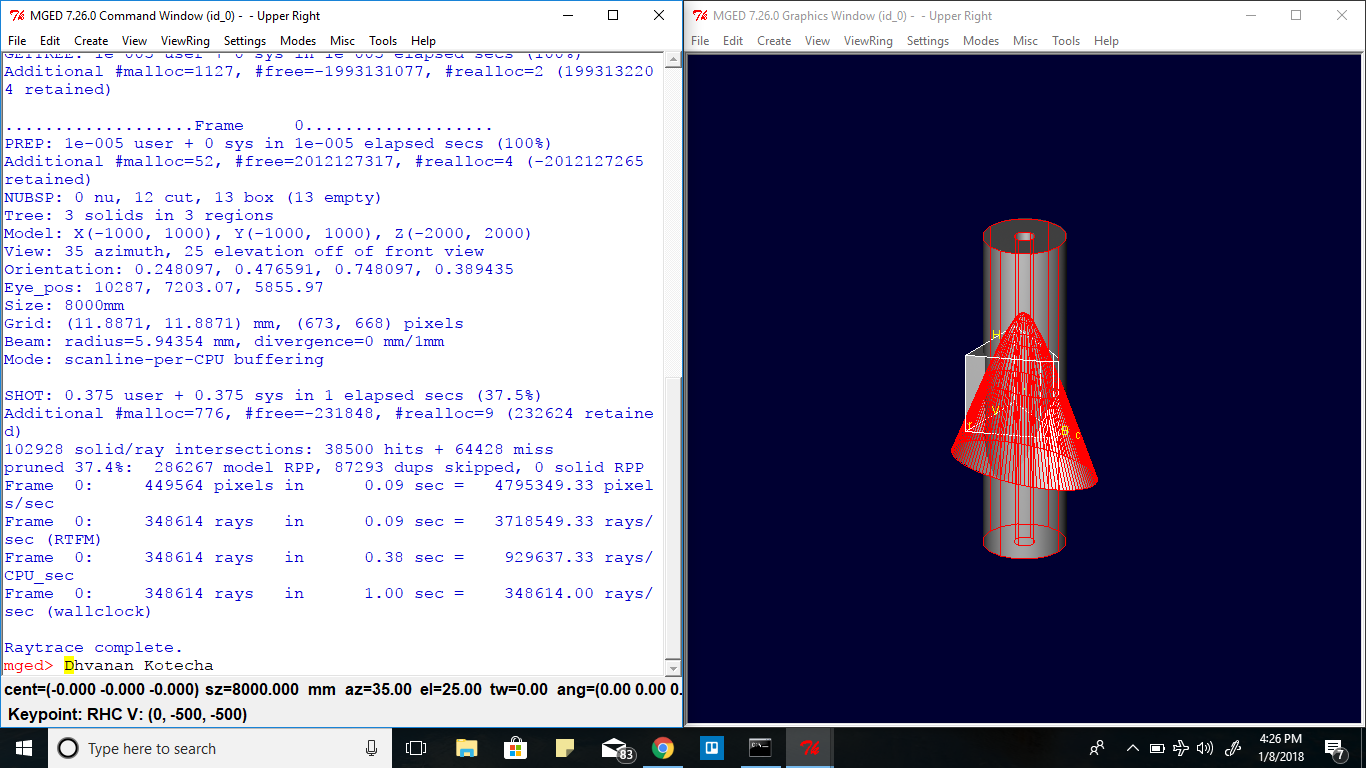Click the MGED taskbar icon
The width and height of the screenshot is (1366, 768).
809,748
